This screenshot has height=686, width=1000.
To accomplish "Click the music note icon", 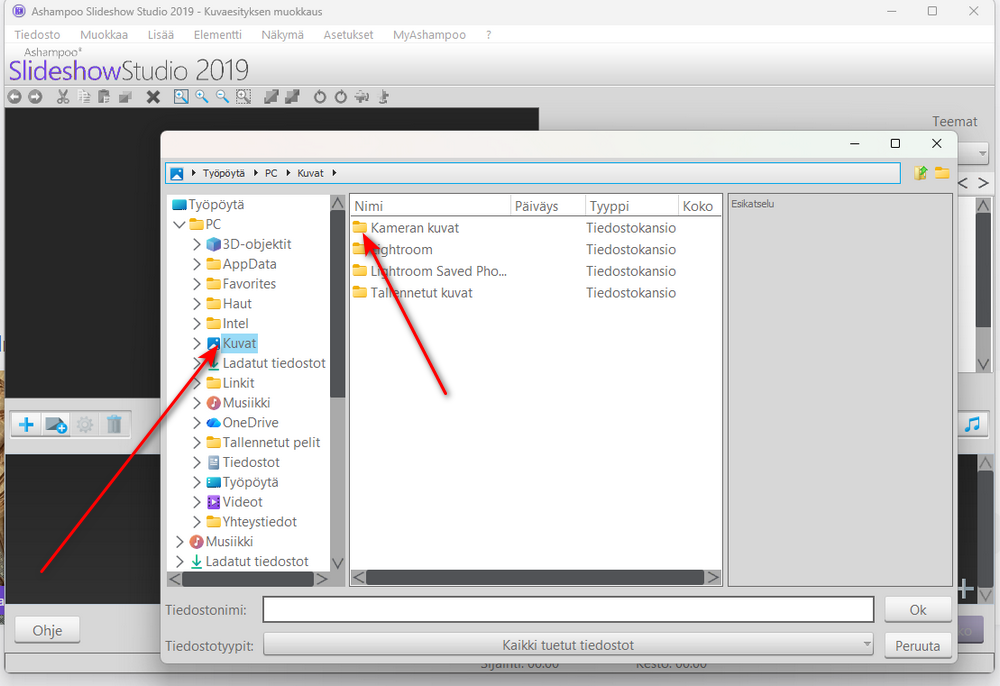I will click(x=972, y=425).
